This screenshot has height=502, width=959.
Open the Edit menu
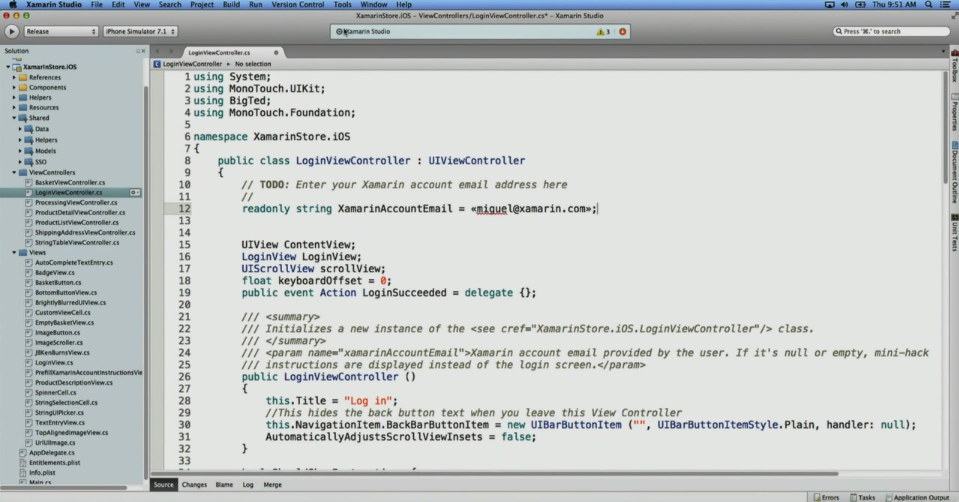point(118,4)
